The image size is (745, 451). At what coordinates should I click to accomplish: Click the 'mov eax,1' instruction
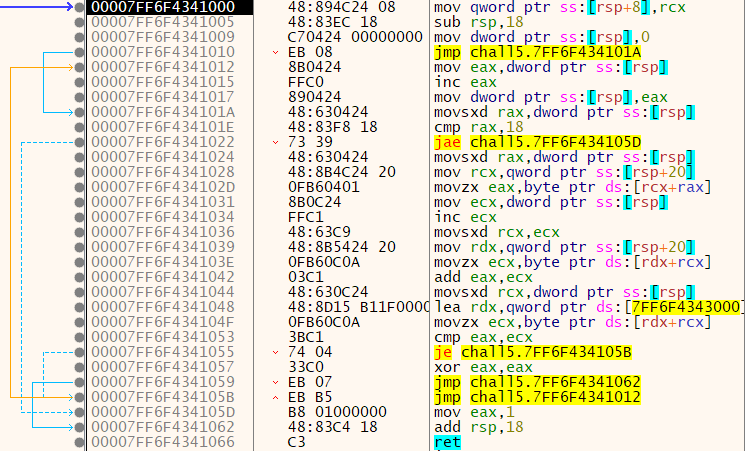click(x=474, y=412)
